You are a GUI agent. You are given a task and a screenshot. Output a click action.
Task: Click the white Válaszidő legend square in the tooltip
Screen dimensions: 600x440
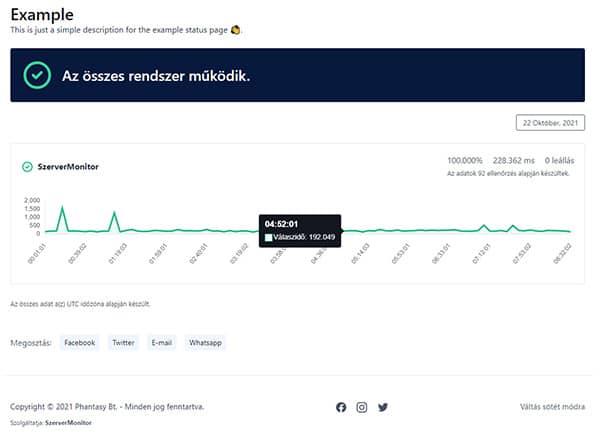coord(268,237)
